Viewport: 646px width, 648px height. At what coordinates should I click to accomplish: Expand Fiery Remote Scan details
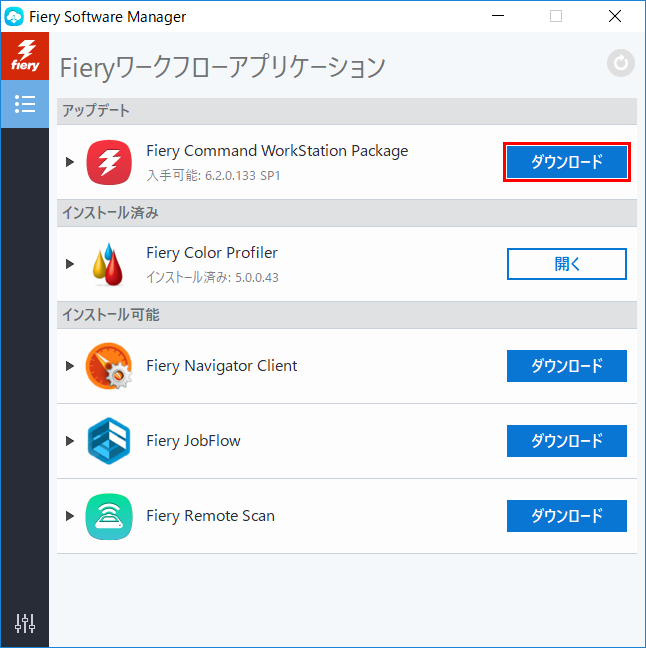(x=70, y=516)
